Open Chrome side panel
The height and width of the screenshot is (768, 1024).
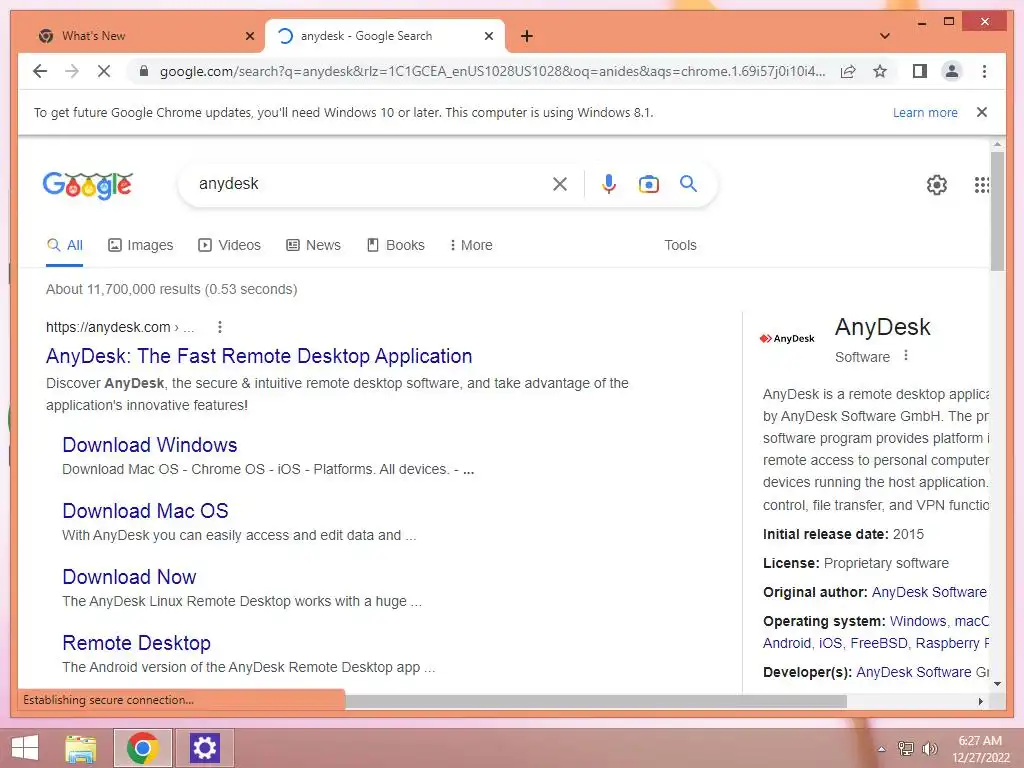pos(920,71)
